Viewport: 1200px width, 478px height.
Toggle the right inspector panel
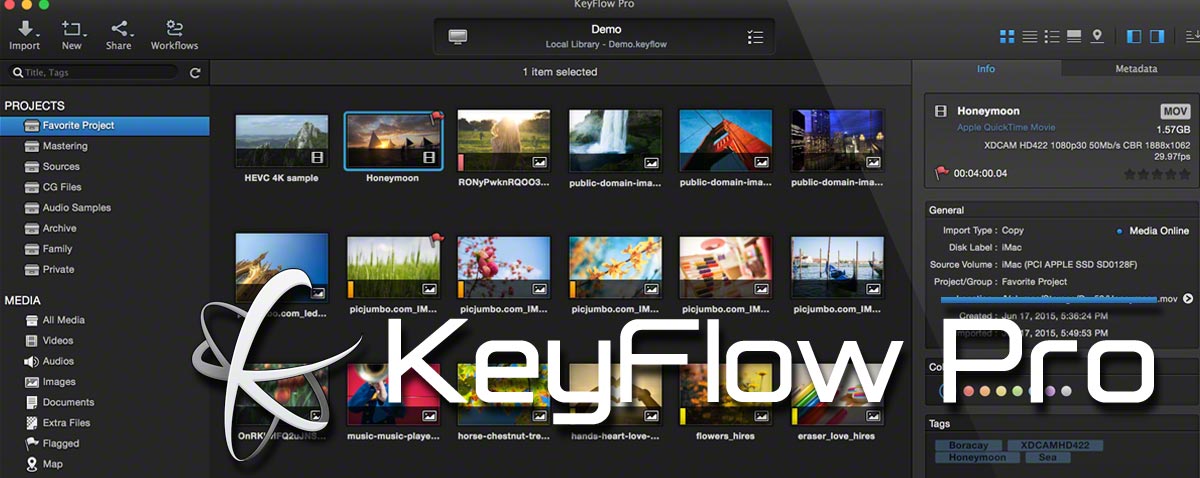pyautogui.click(x=1157, y=37)
